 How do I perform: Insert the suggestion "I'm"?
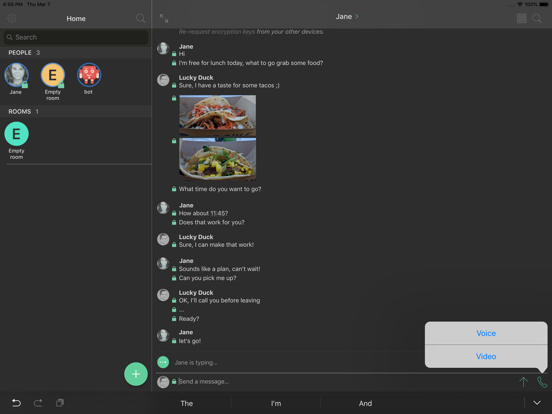[x=276, y=403]
